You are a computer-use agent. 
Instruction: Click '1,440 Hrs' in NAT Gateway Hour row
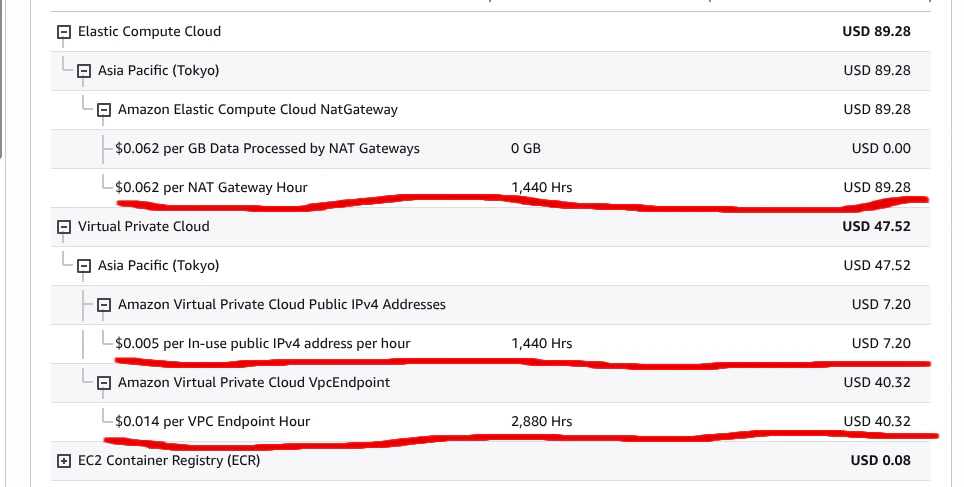coord(542,188)
